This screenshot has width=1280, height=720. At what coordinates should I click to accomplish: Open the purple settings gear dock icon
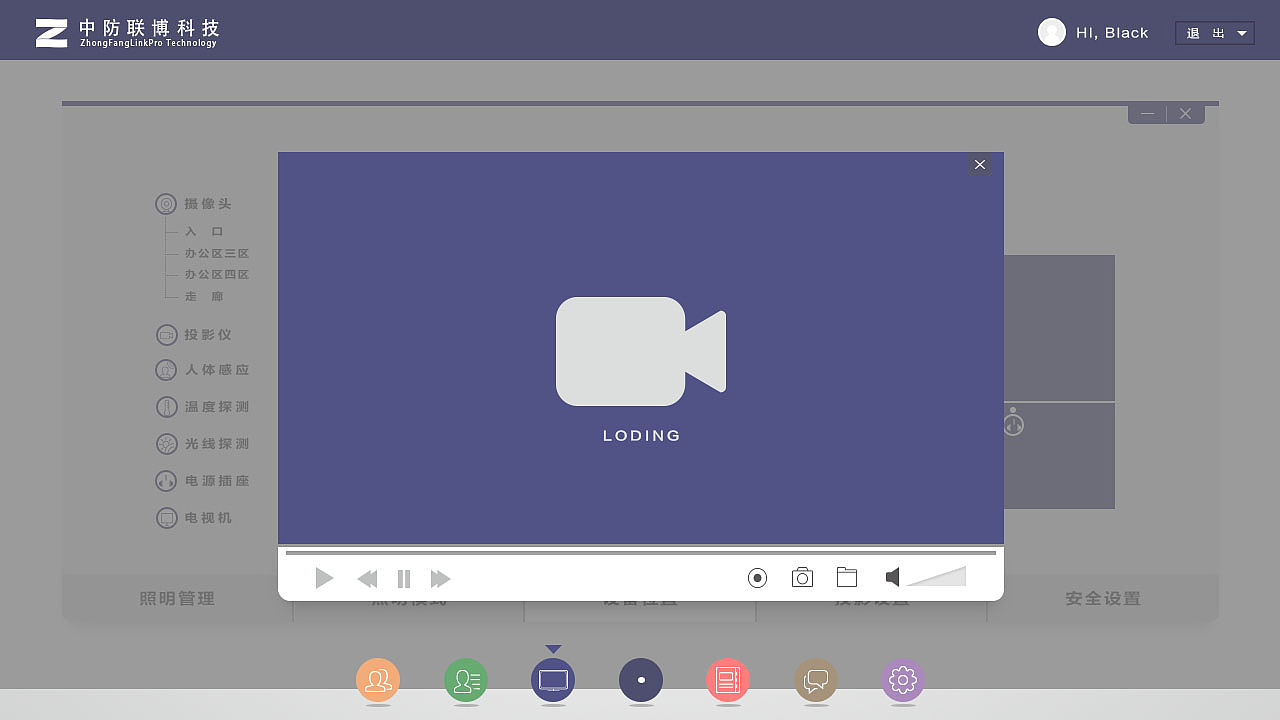click(x=903, y=680)
